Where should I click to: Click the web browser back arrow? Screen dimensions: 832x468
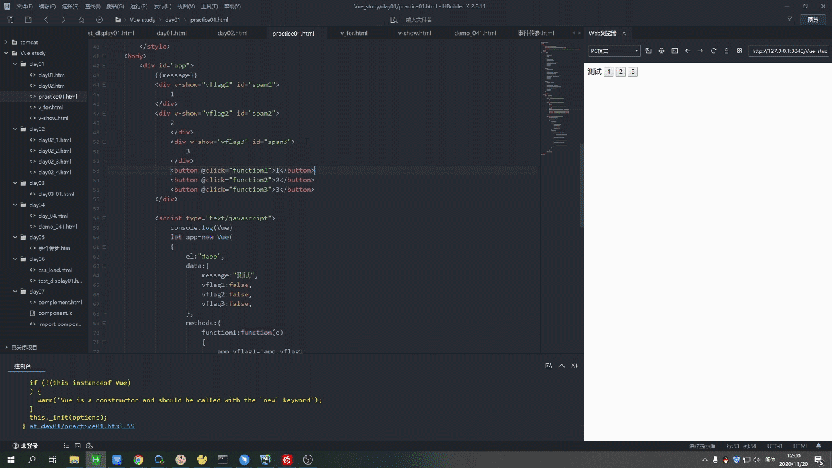(687, 51)
